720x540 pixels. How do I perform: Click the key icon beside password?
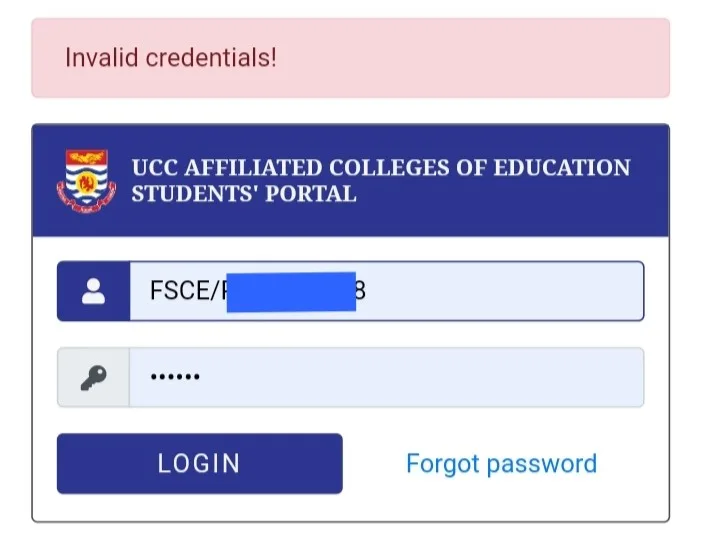94,377
